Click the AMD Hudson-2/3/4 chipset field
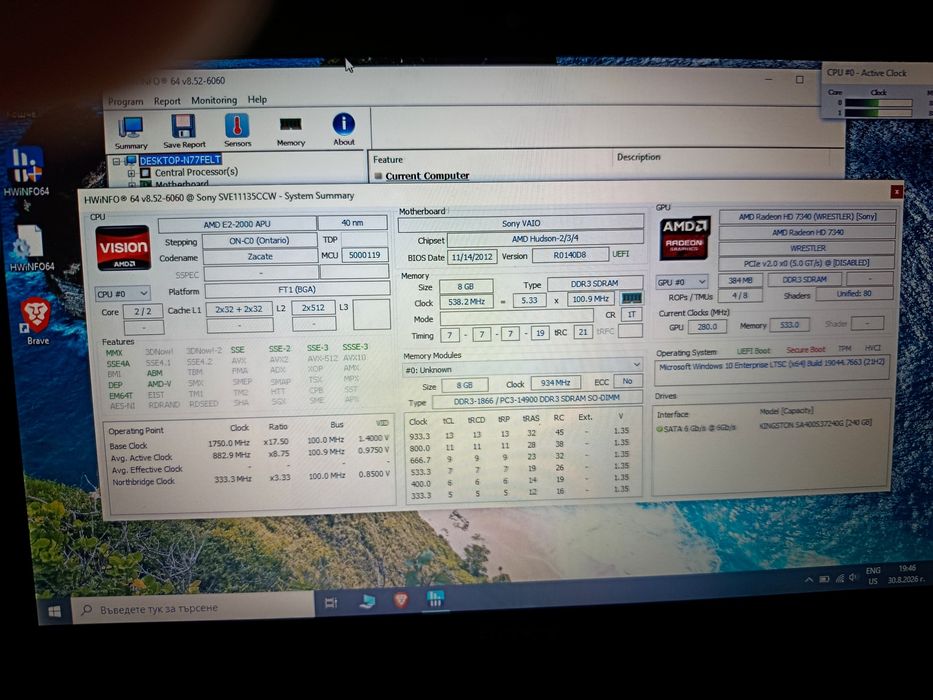The image size is (933, 700). click(x=545, y=239)
